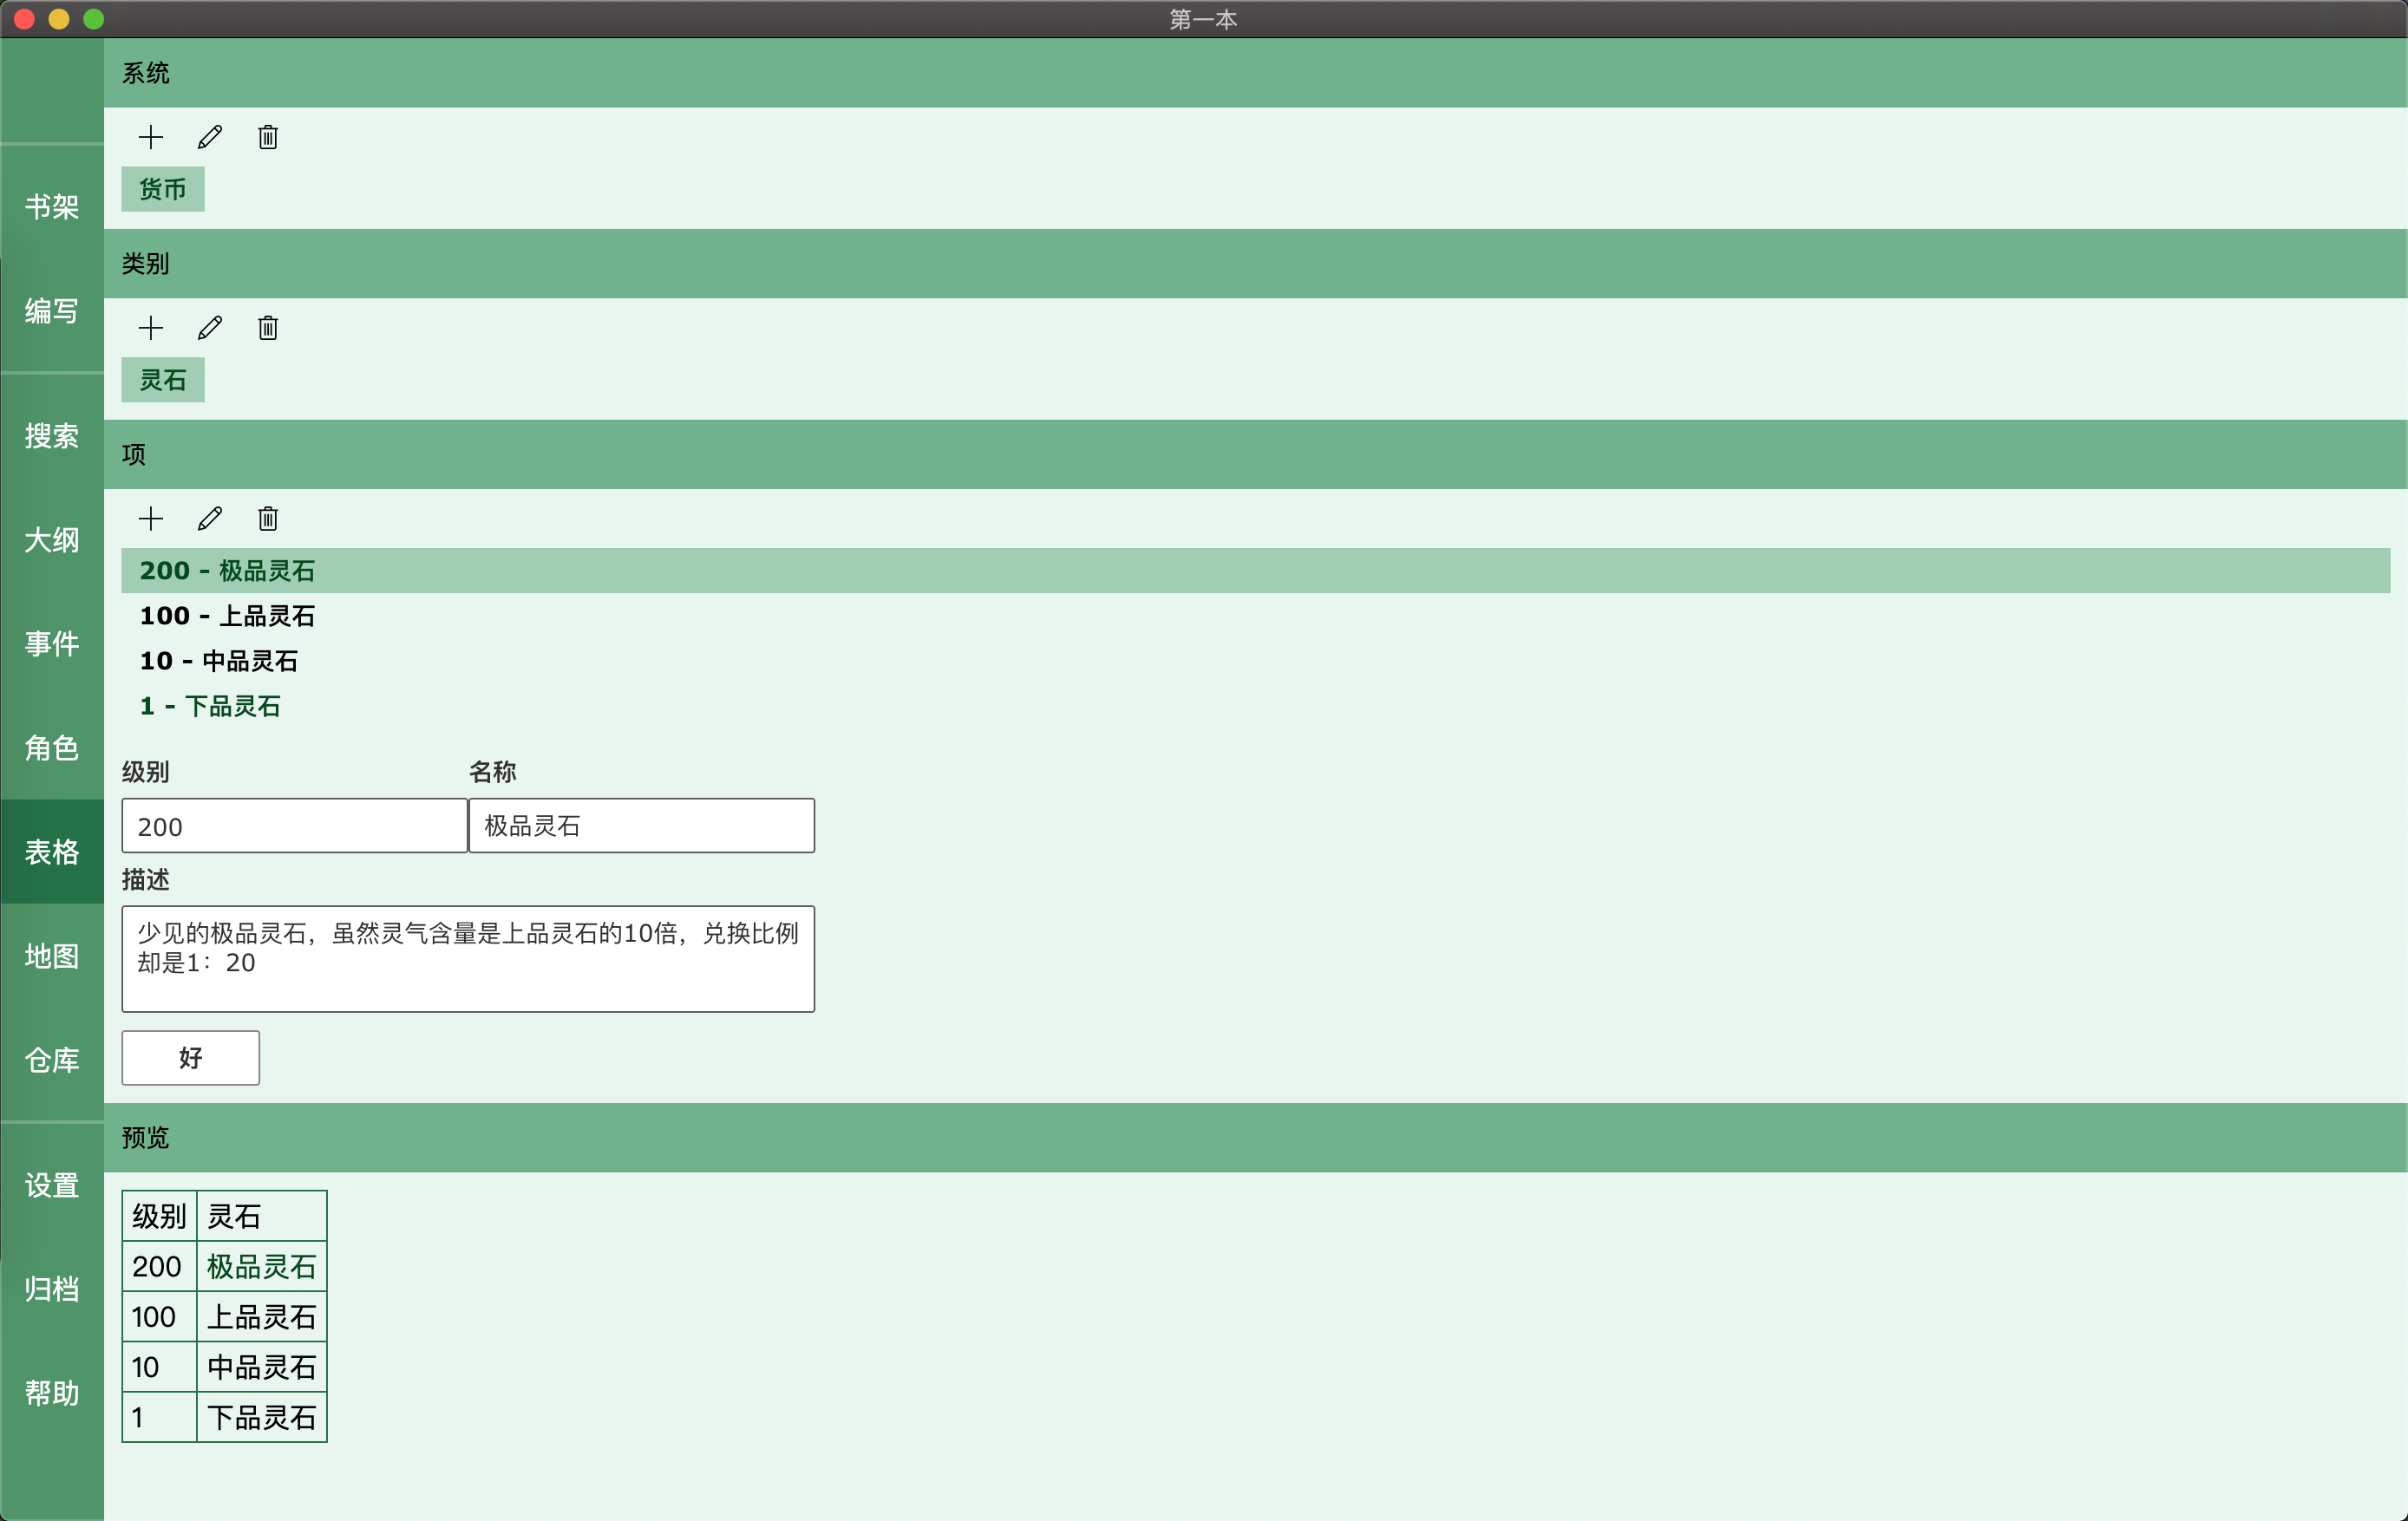Click the add icon under 系统 section

(x=151, y=137)
